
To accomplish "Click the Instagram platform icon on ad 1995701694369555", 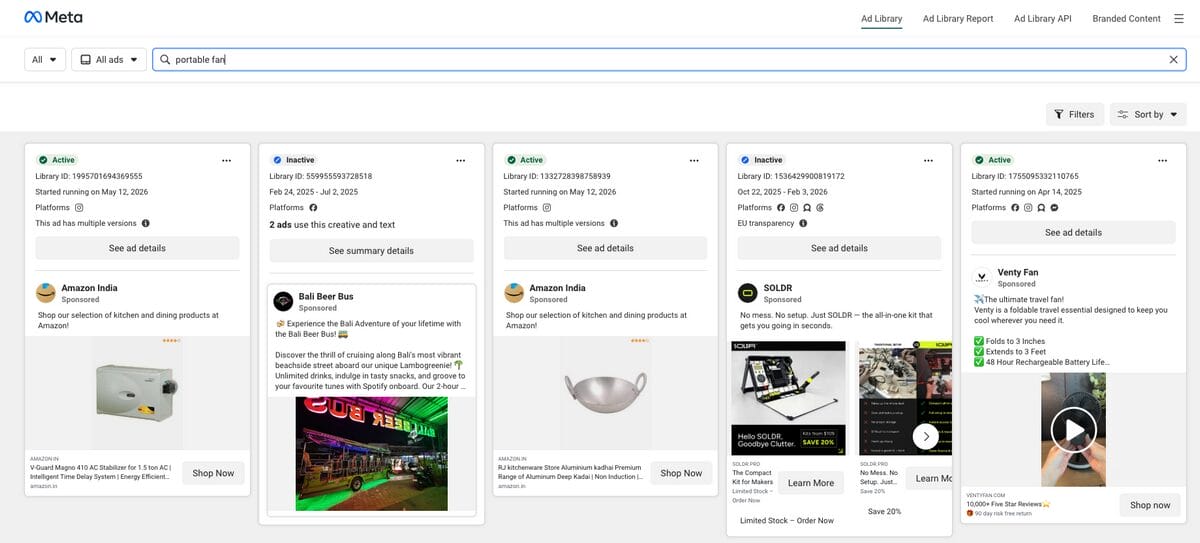I will point(79,207).
